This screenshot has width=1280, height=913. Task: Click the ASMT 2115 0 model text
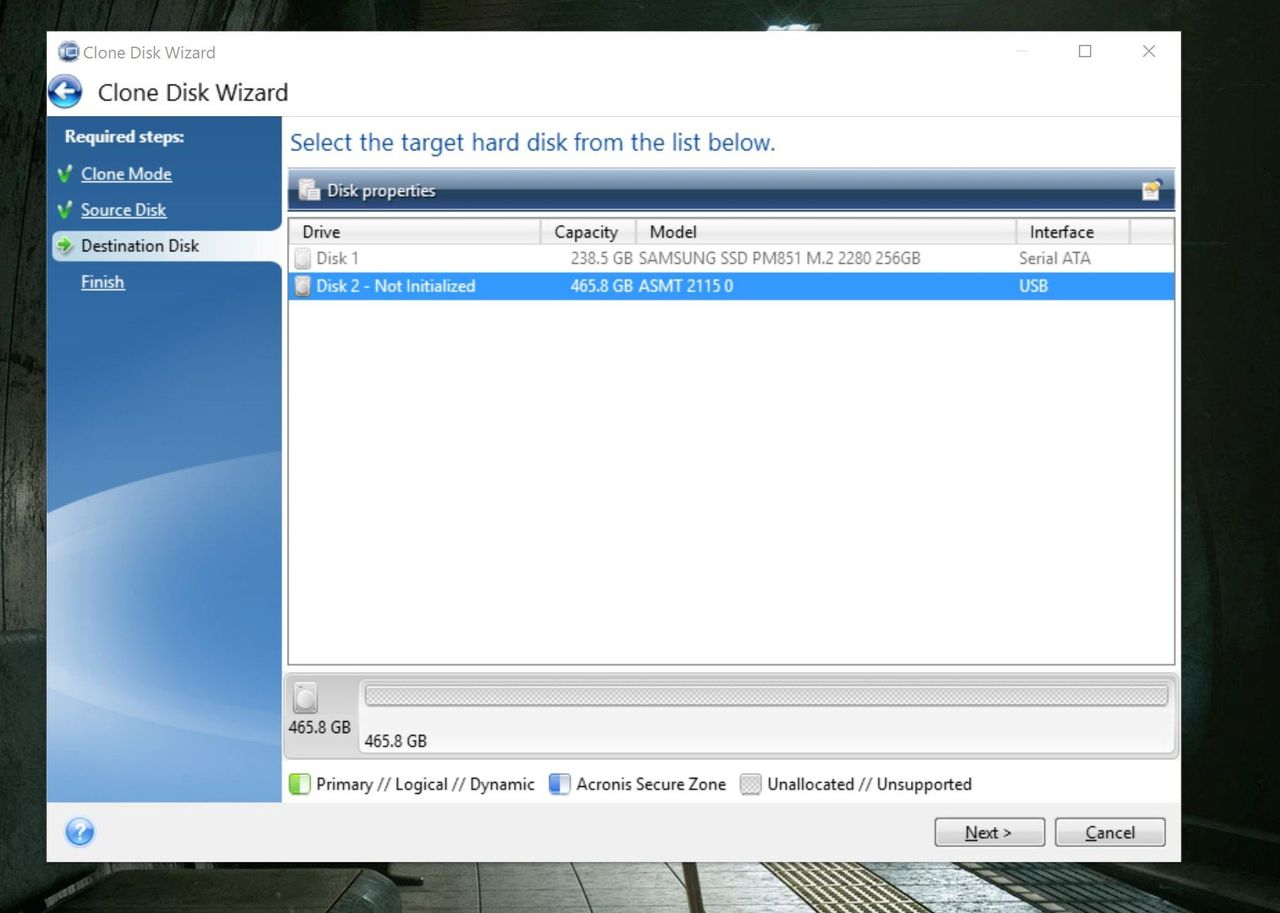[686, 286]
